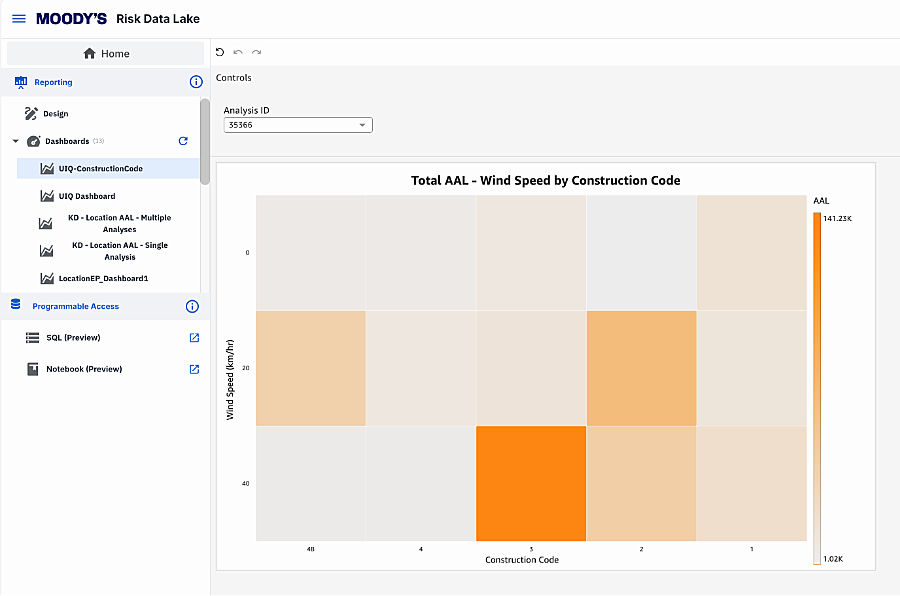
Task: Select heatmap cell code 2 at wind speed 40
Action: [641, 483]
